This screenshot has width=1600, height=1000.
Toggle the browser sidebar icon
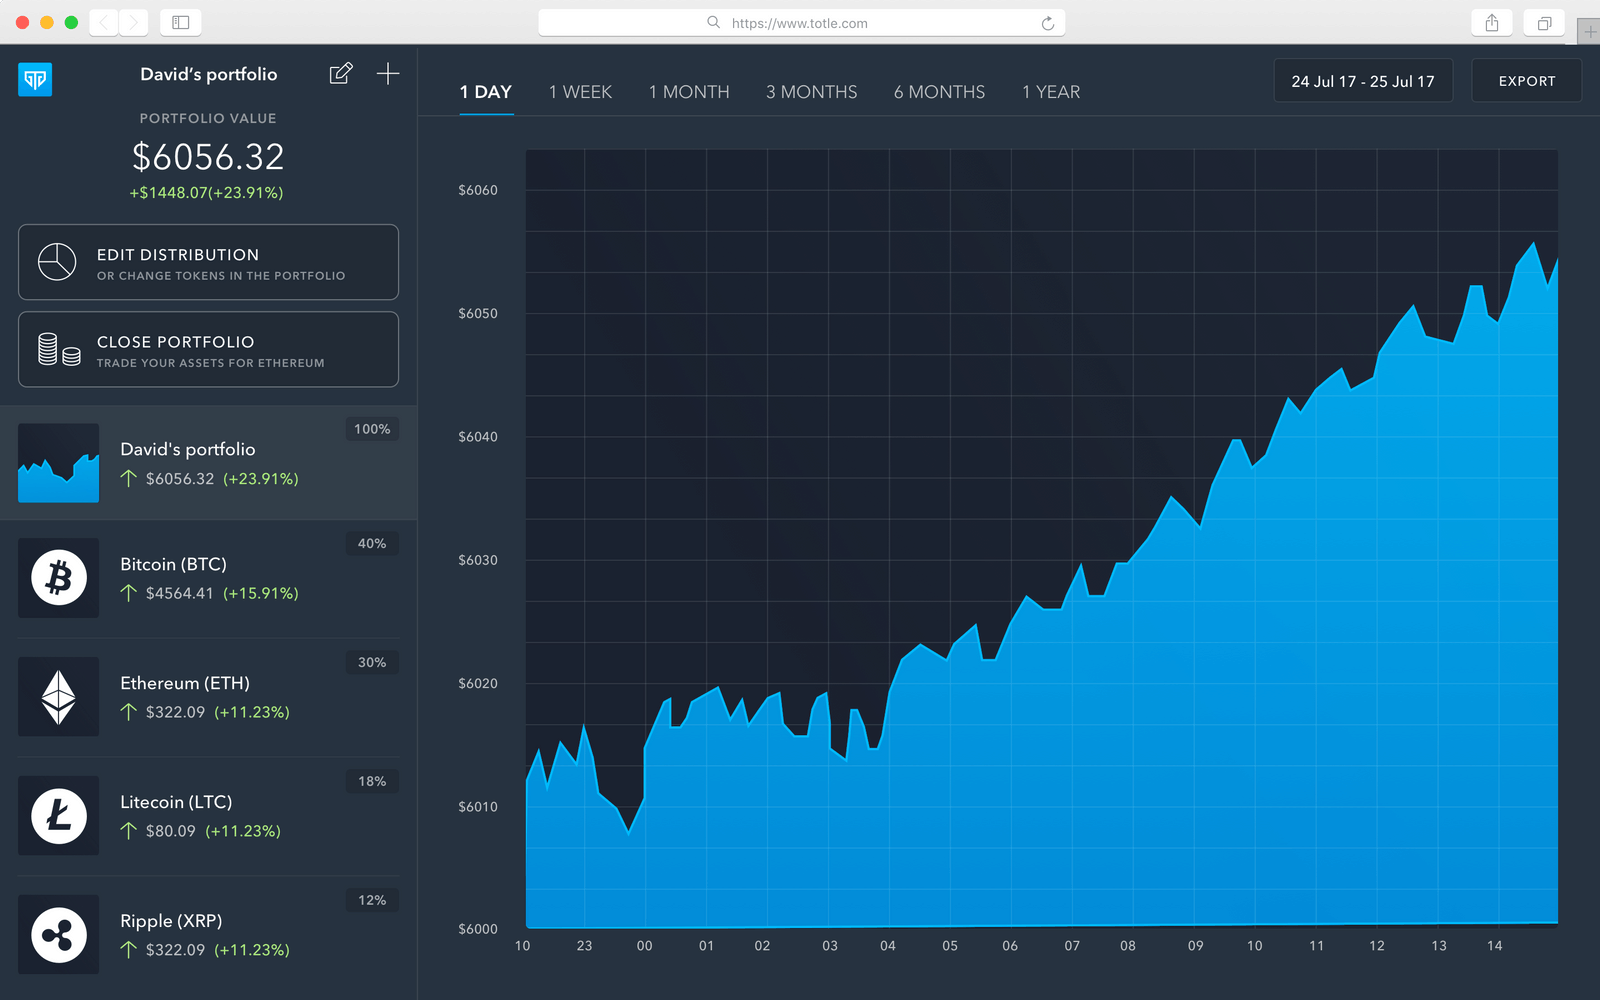pyautogui.click(x=181, y=22)
